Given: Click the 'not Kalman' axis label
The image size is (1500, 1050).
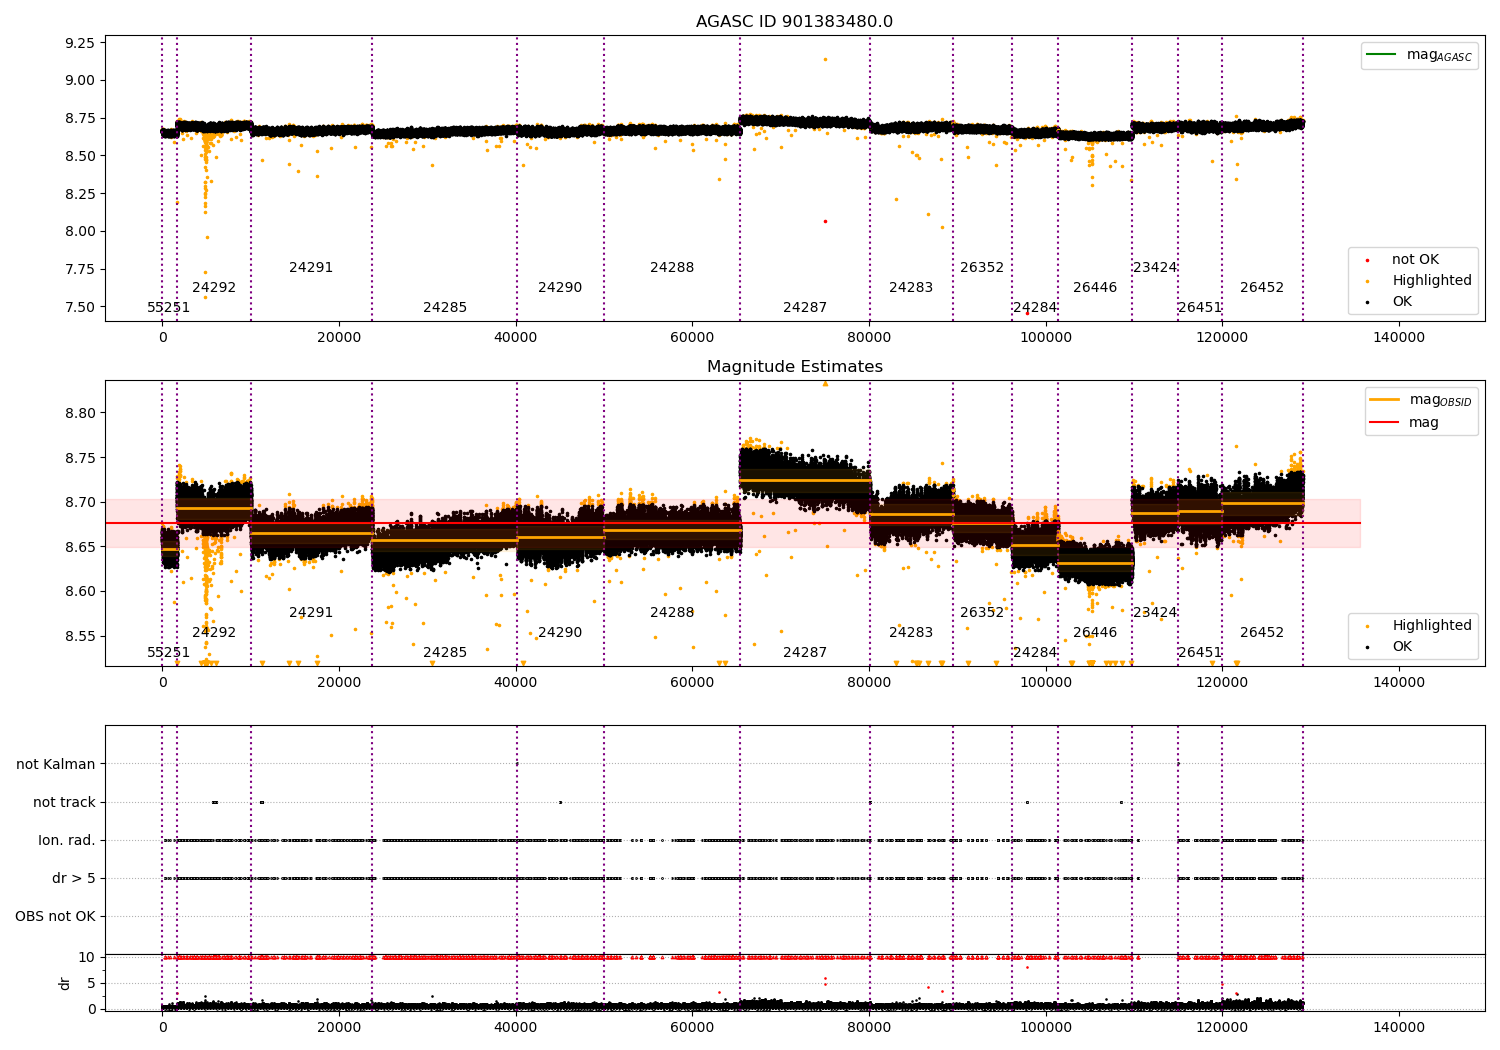Looking at the screenshot, I should click(x=56, y=764).
